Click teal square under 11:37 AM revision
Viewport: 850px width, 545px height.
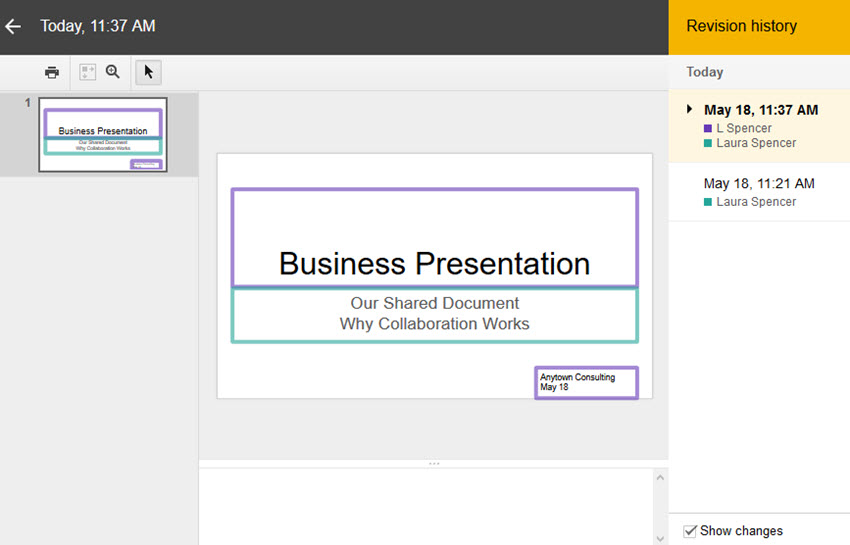coord(707,143)
